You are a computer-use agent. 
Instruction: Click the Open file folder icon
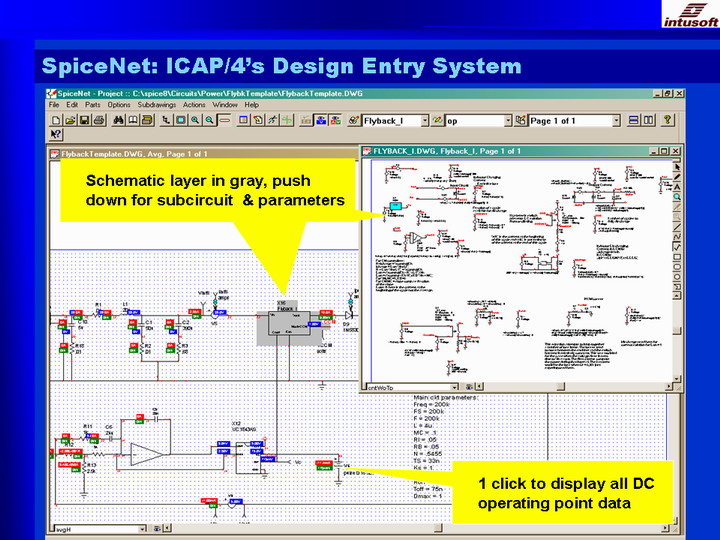point(70,120)
